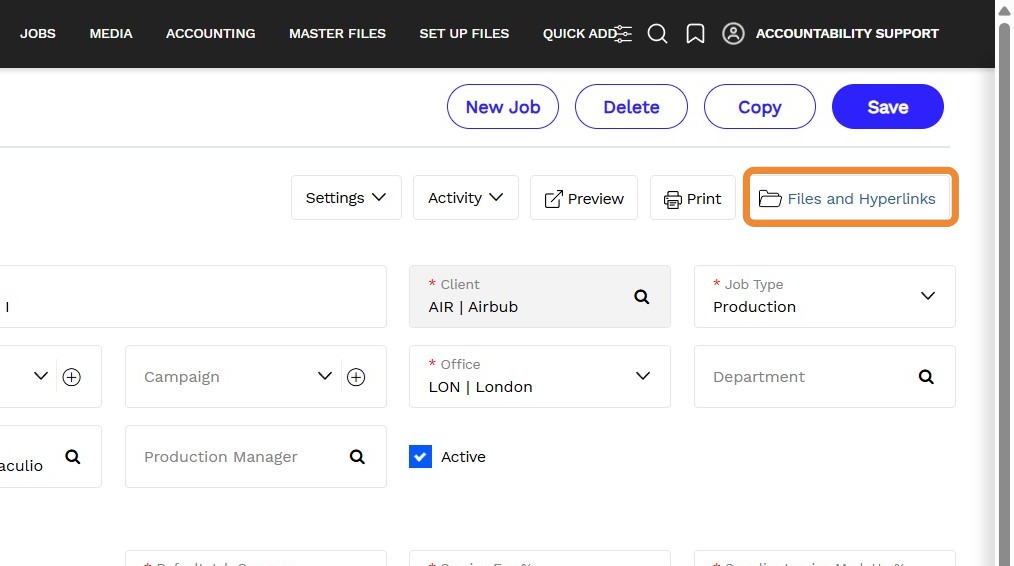1014x566 pixels.
Task: Click the New Job button
Action: coord(502,107)
